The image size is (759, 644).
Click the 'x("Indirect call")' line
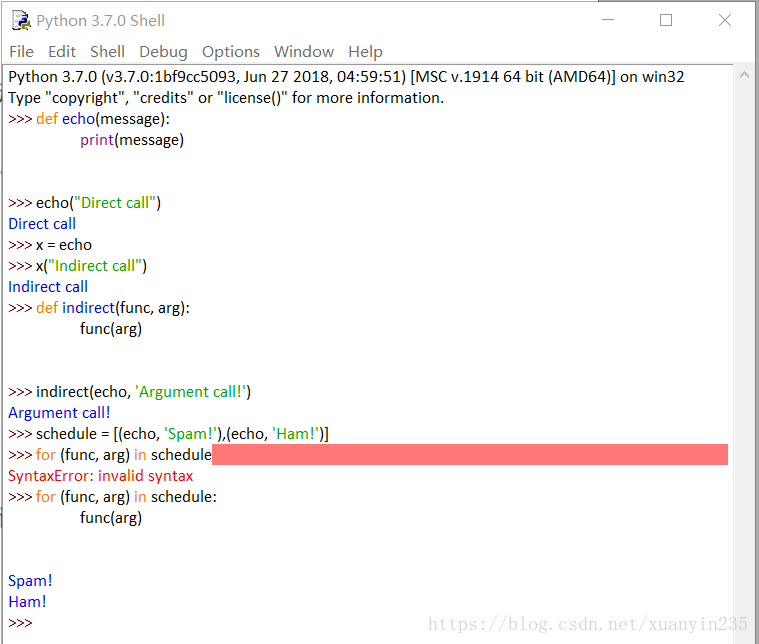[x=91, y=266]
